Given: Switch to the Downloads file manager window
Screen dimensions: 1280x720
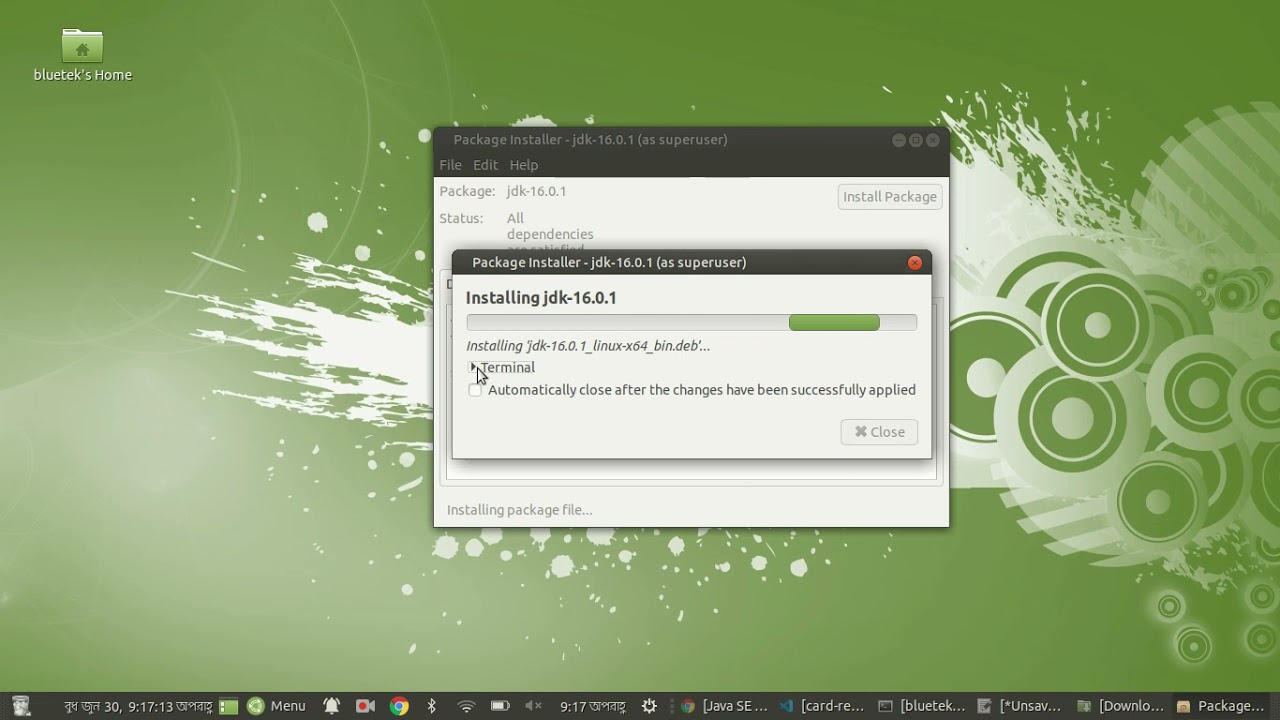Looking at the screenshot, I should click(x=1120, y=706).
